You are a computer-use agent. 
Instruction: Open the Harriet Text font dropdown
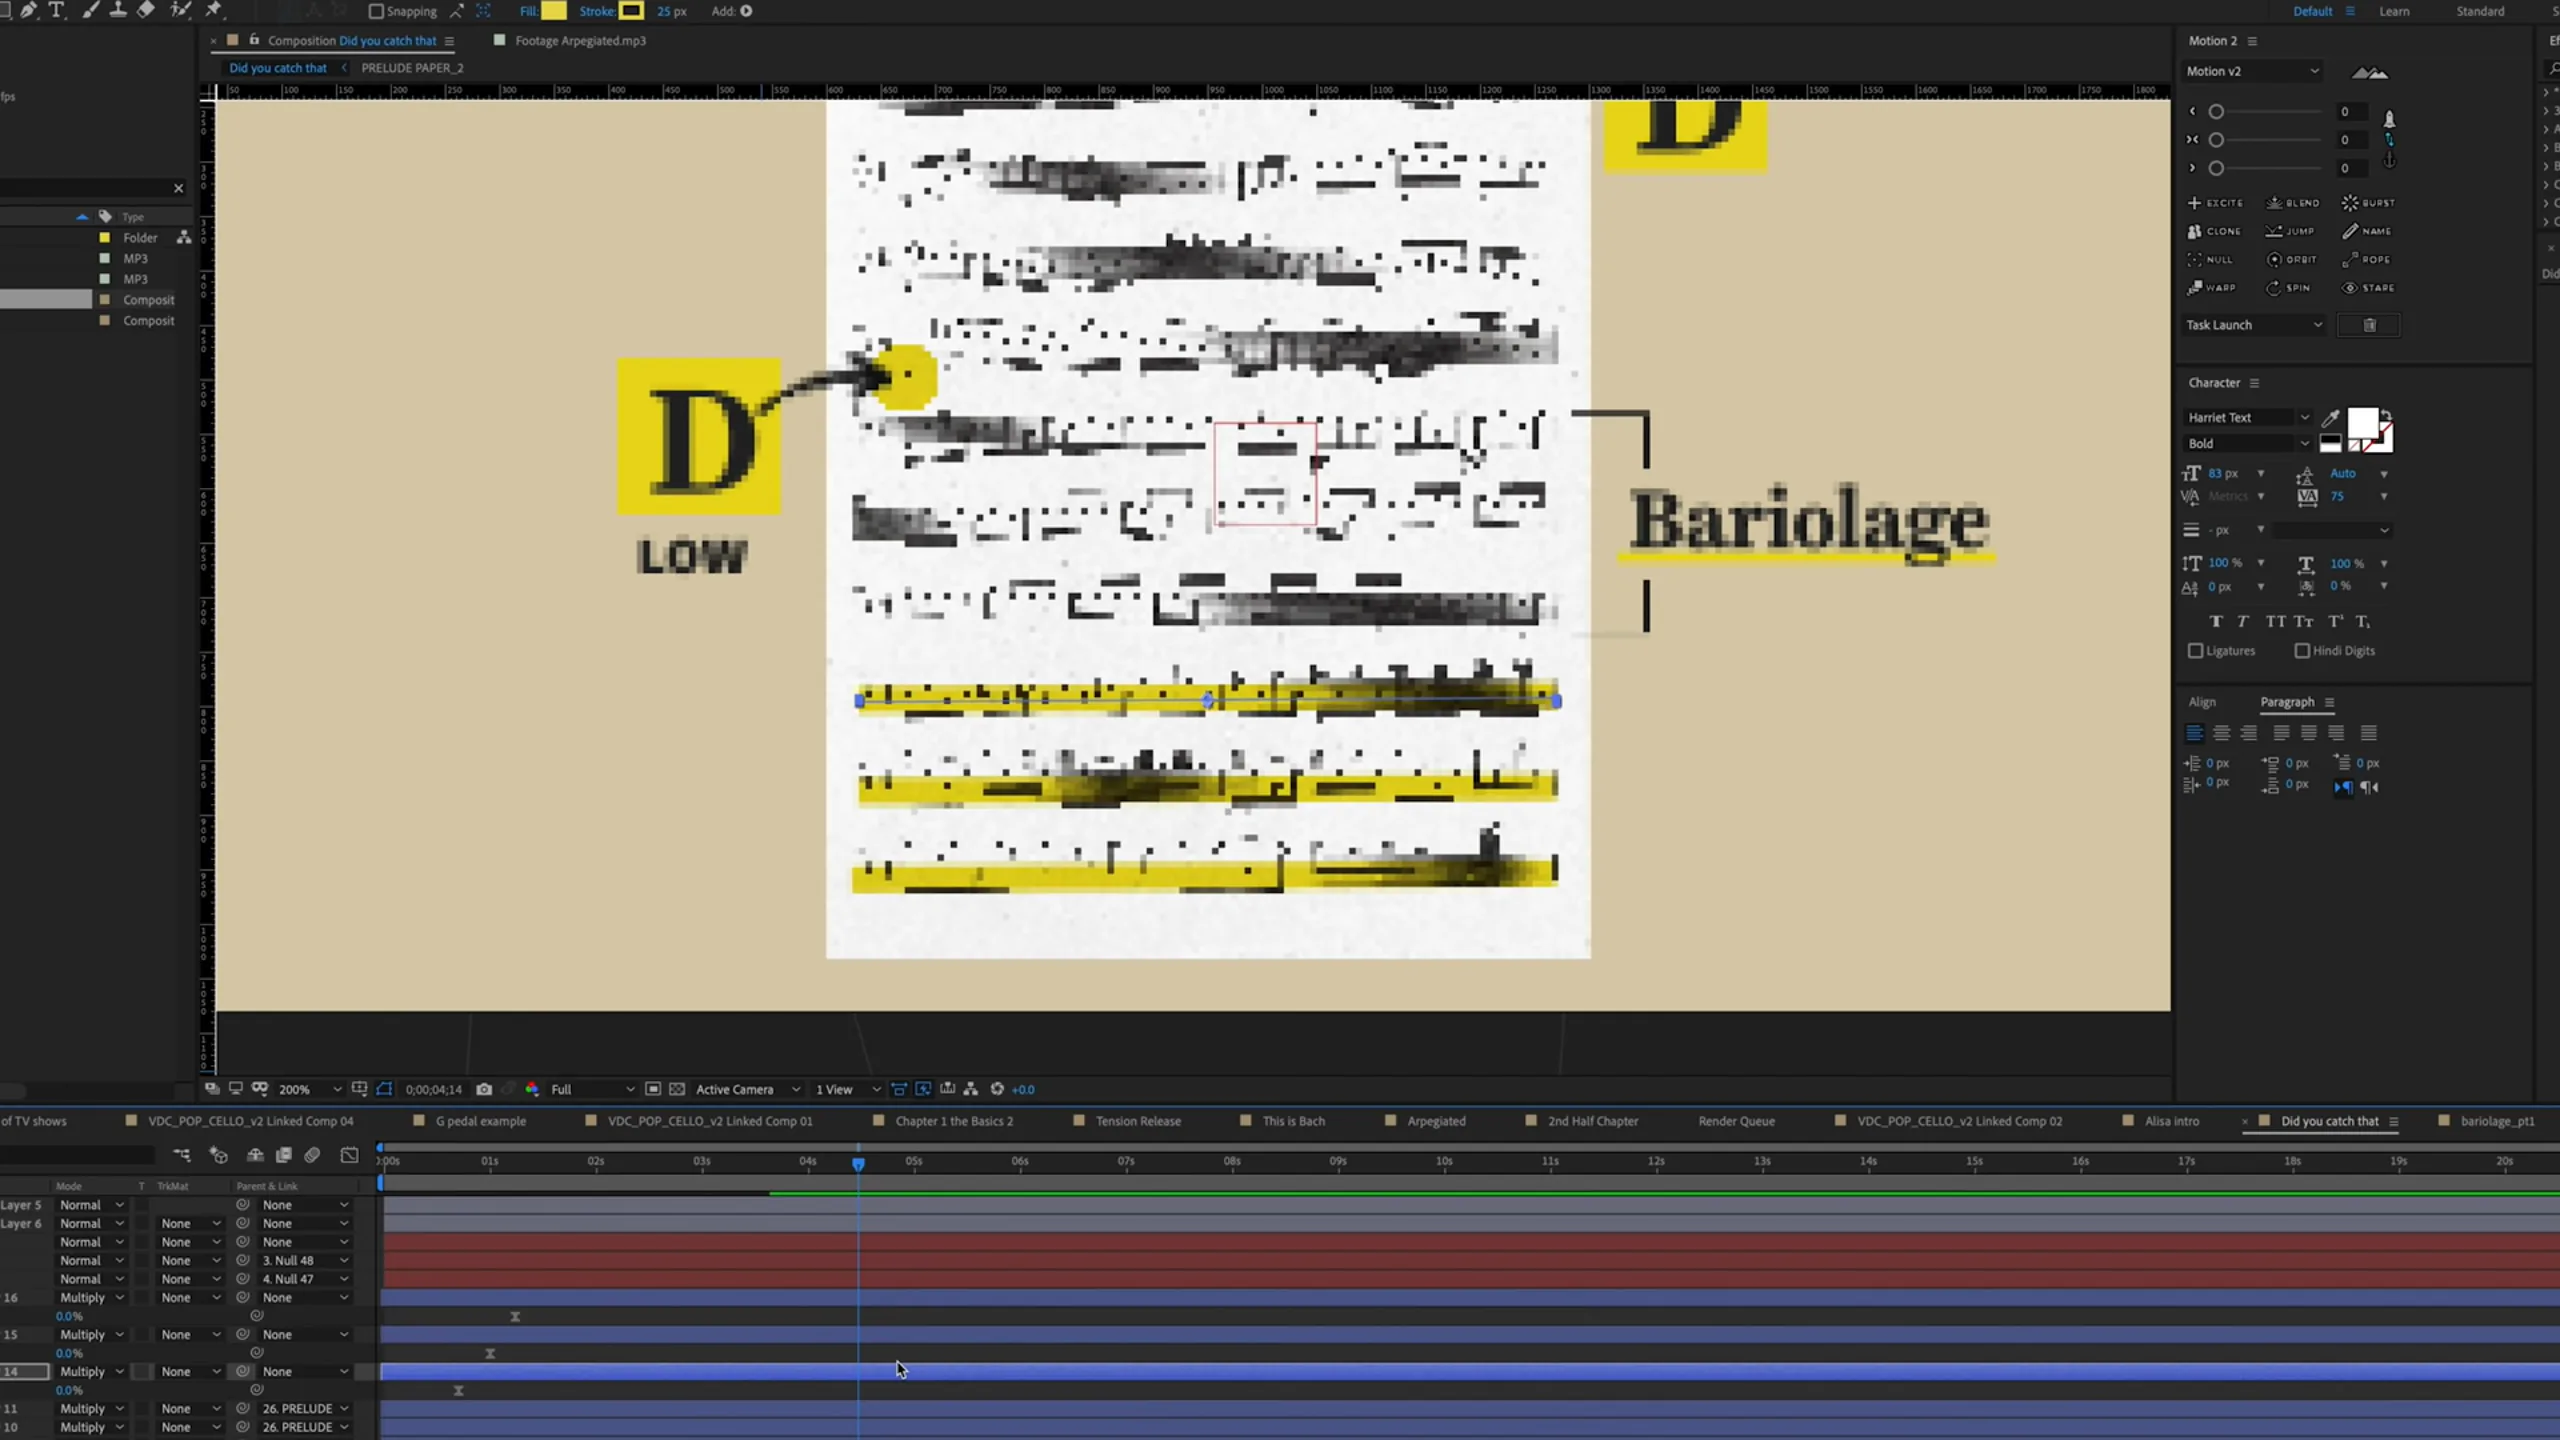click(x=2247, y=418)
